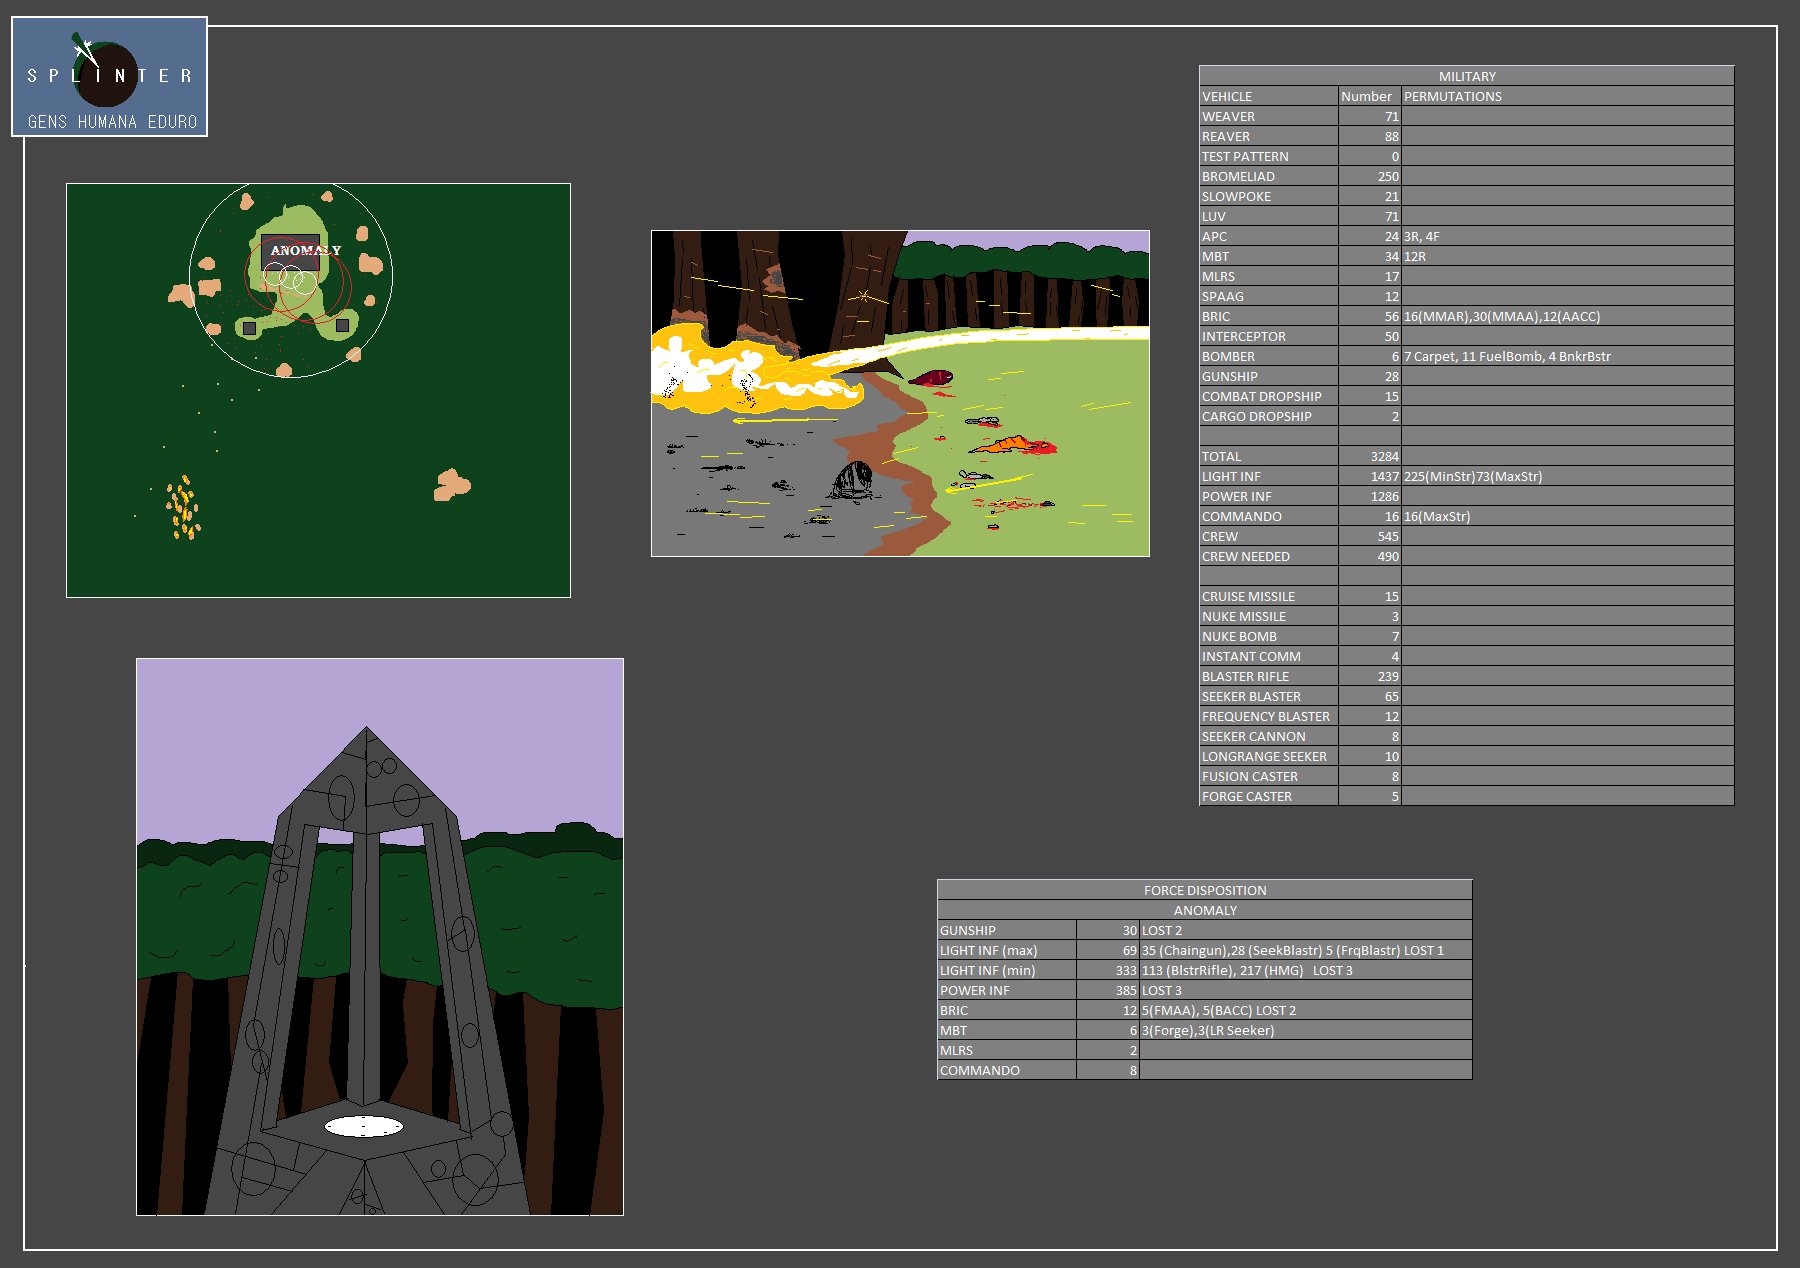
Task: Click the burning orange wreck on the grass
Action: tap(1015, 444)
